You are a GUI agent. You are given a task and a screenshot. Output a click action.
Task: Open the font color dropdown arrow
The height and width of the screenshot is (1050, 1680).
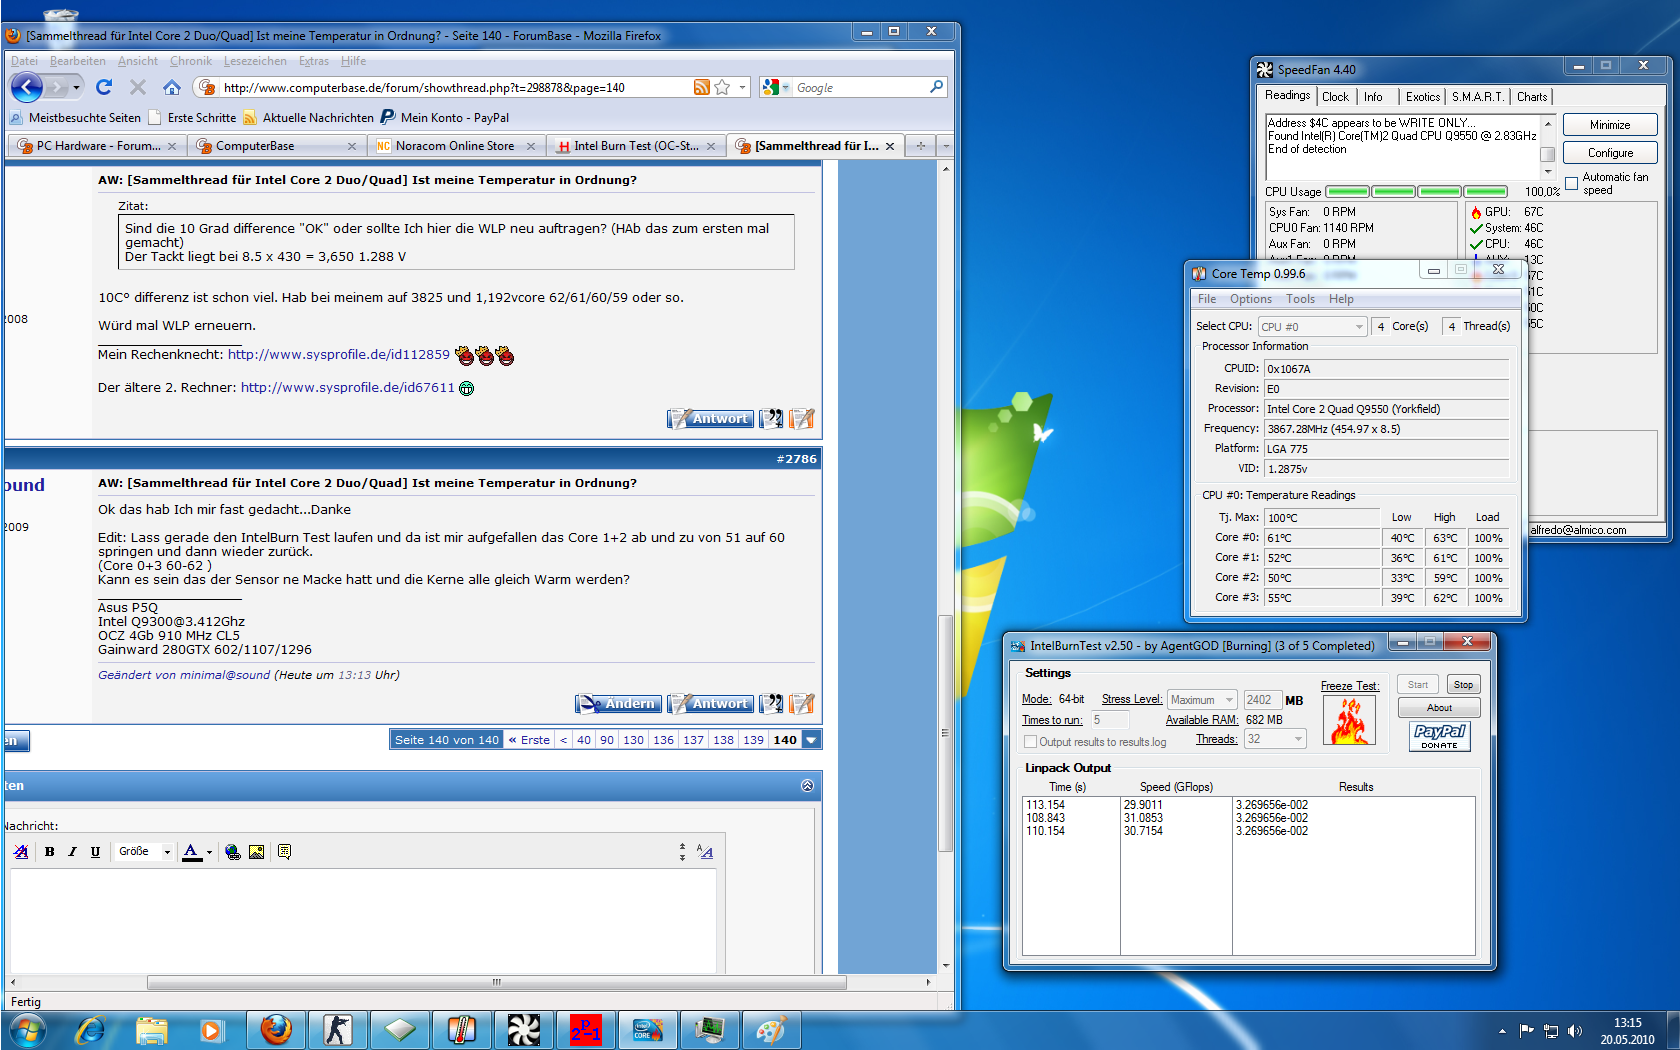pos(209,852)
